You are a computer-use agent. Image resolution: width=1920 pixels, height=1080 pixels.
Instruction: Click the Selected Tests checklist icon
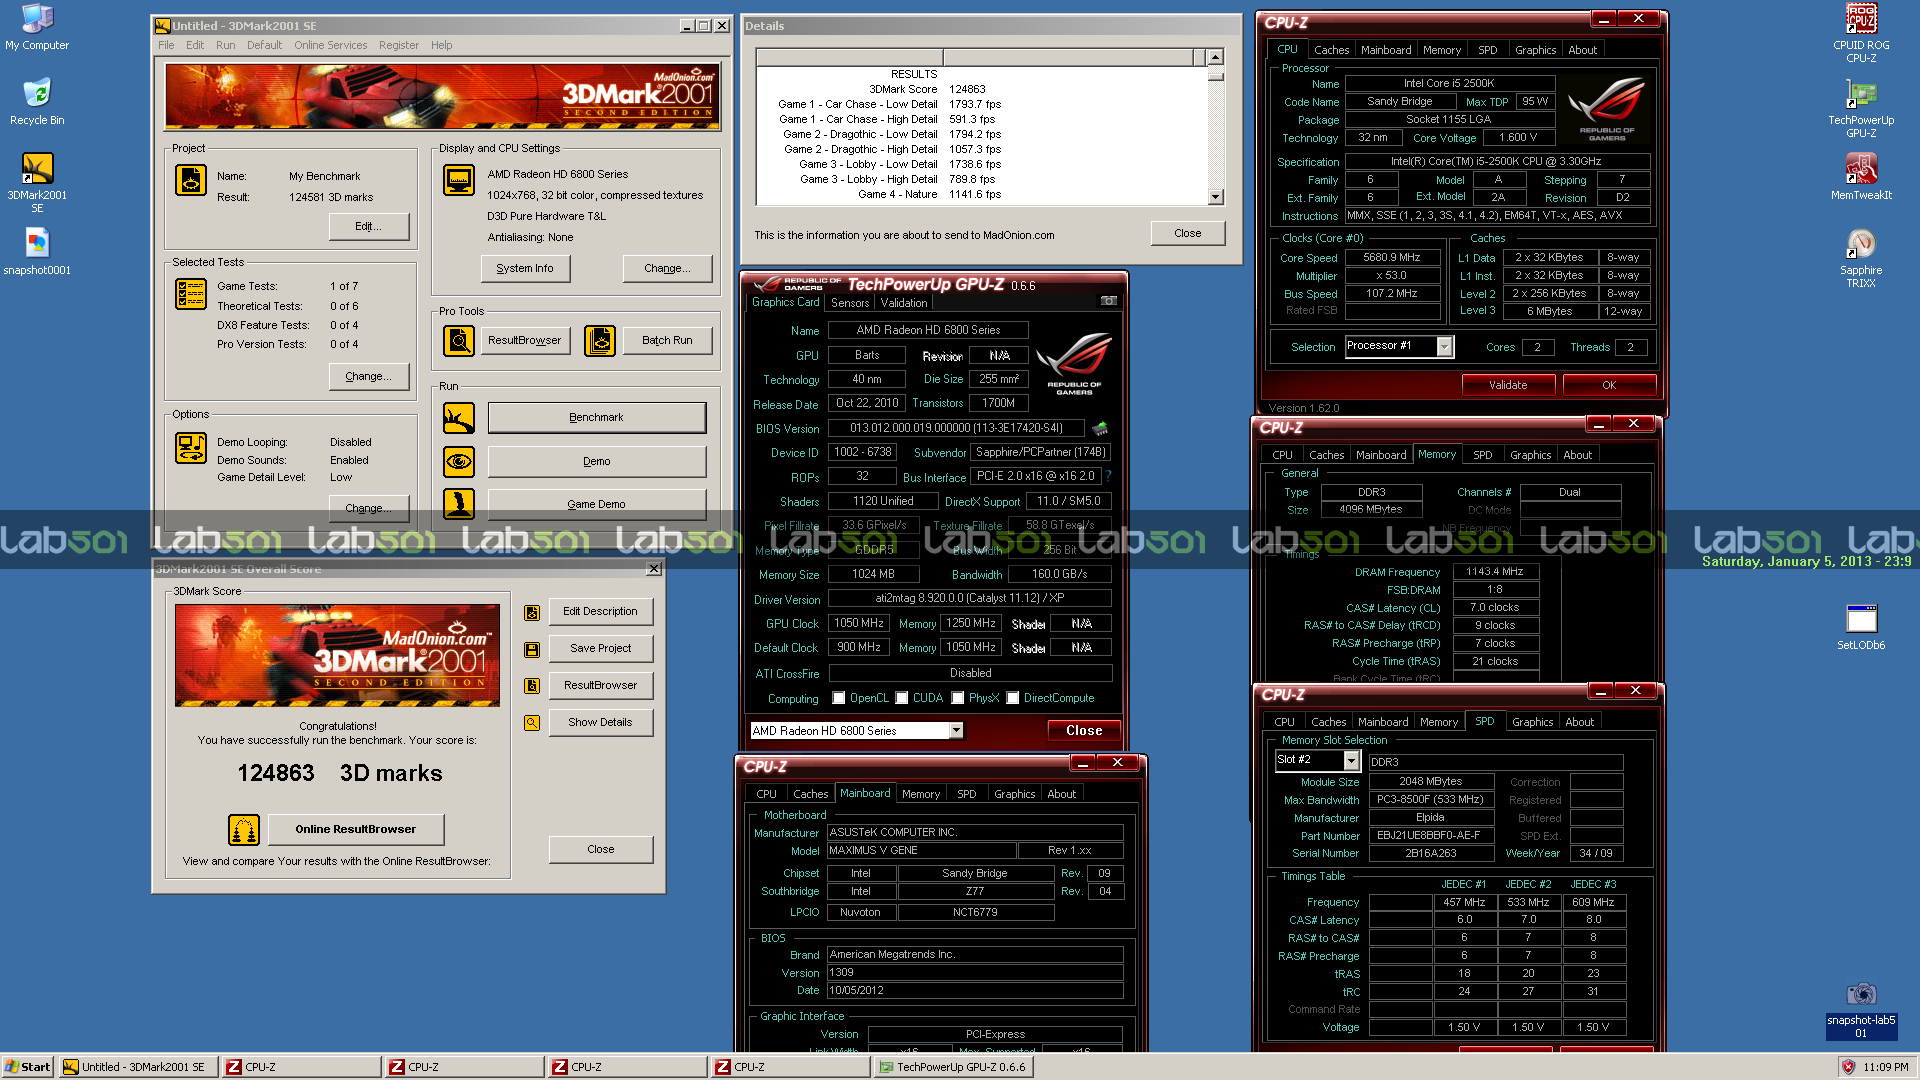(191, 294)
